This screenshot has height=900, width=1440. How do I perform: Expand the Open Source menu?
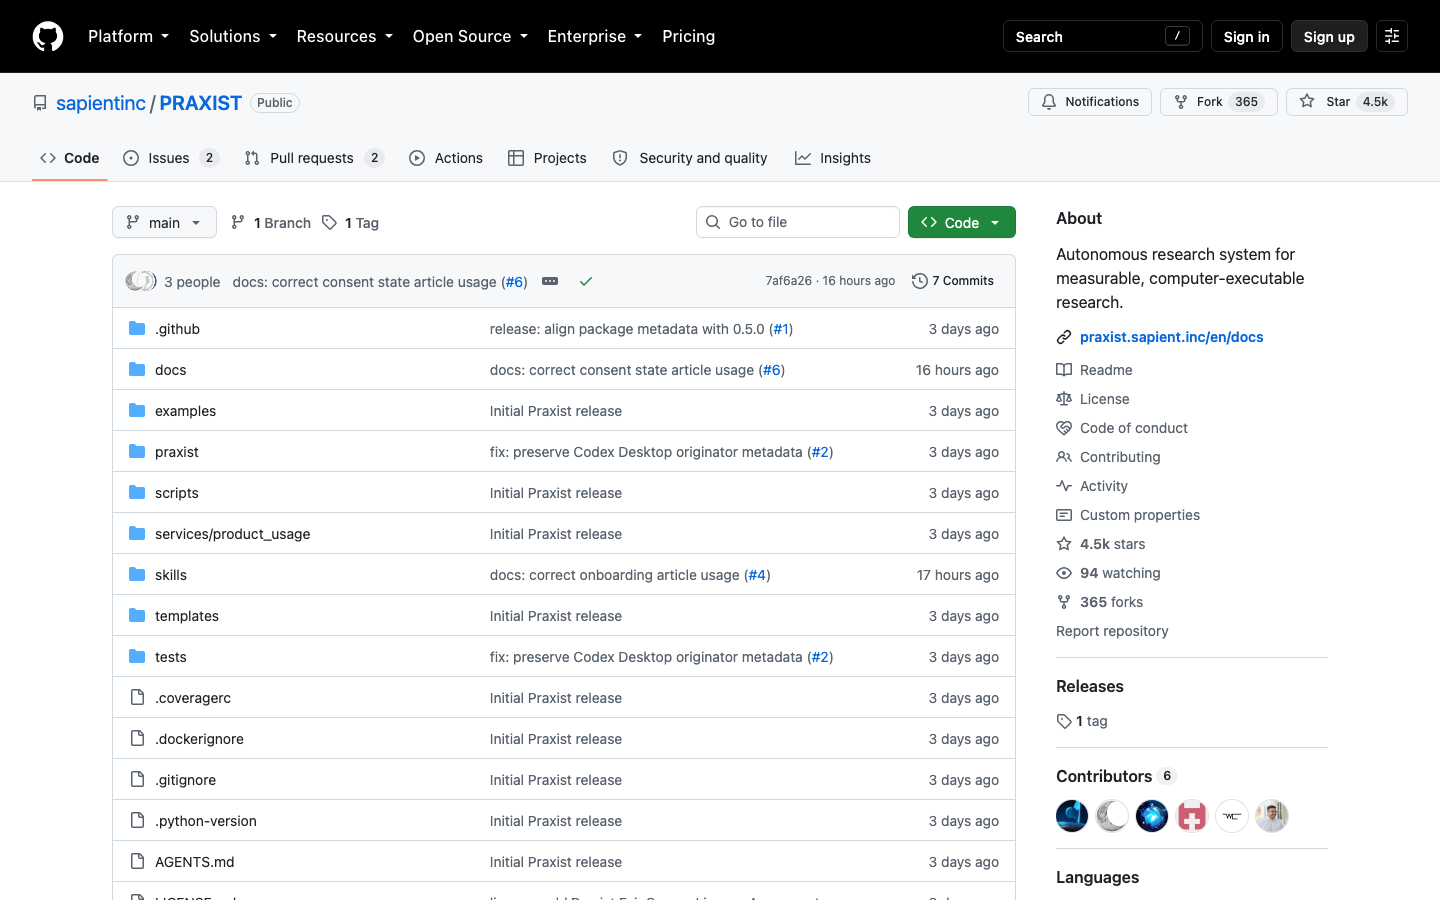470,36
